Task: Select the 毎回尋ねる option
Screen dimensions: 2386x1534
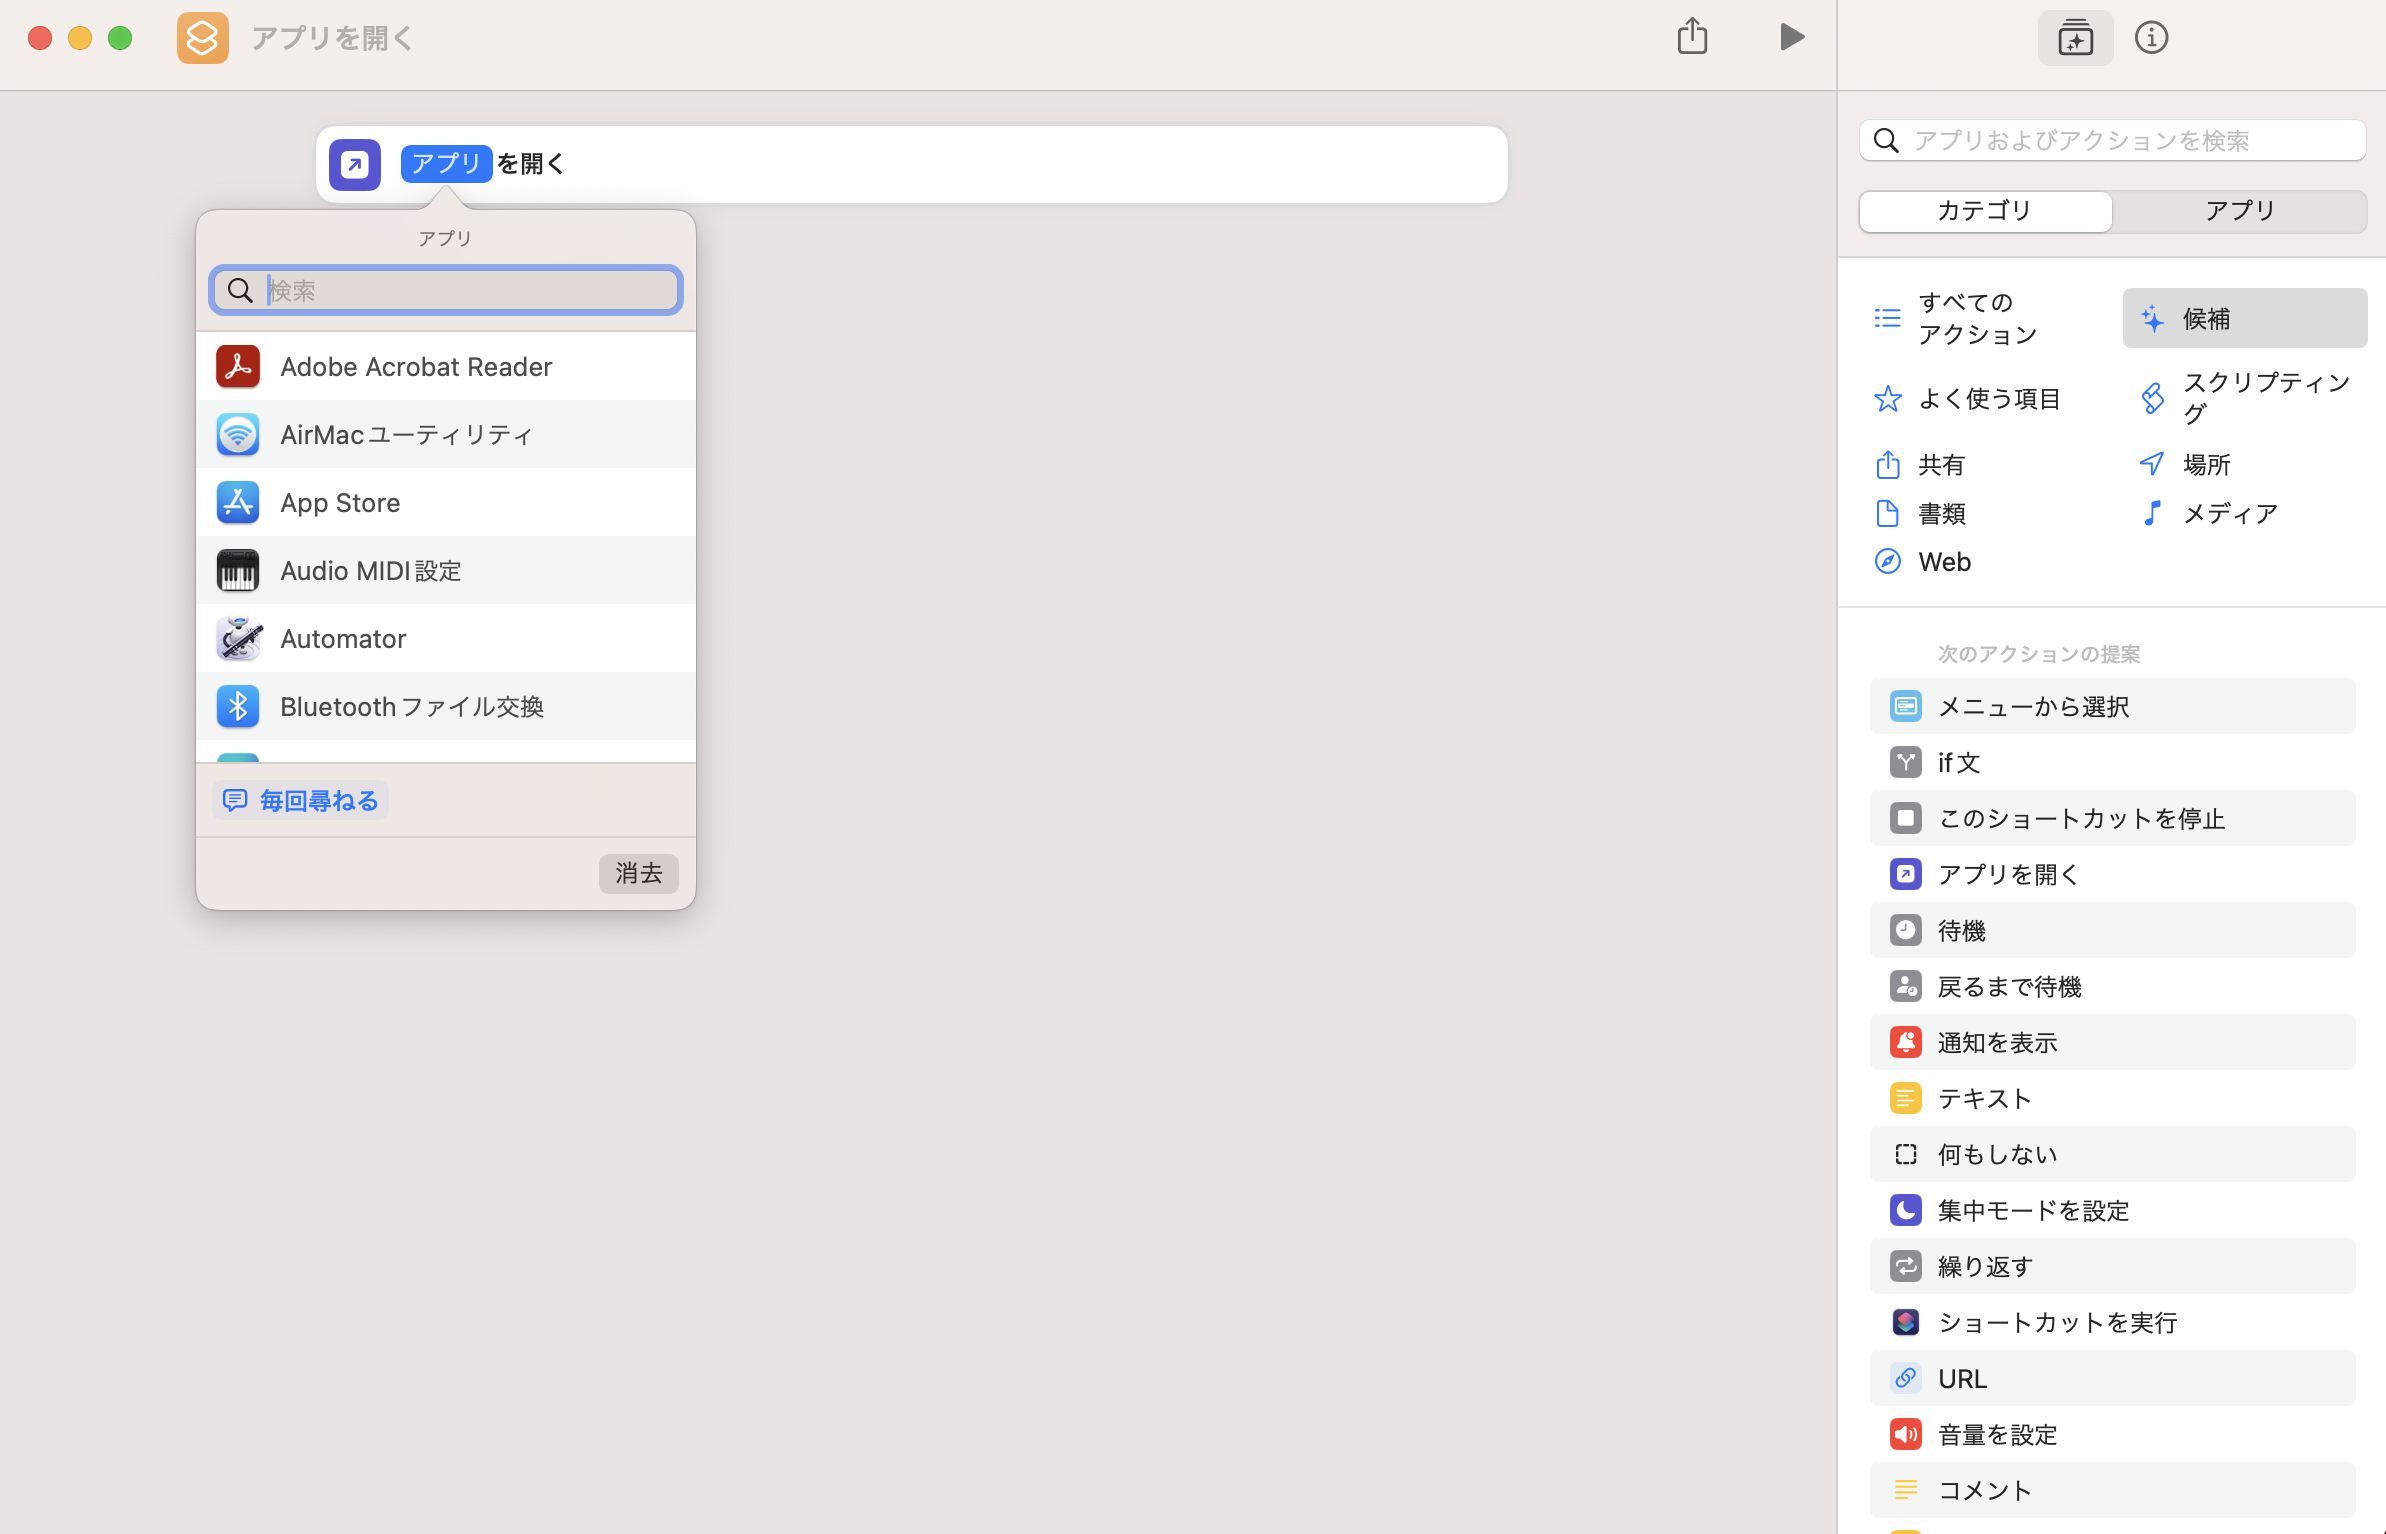Action: click(301, 801)
